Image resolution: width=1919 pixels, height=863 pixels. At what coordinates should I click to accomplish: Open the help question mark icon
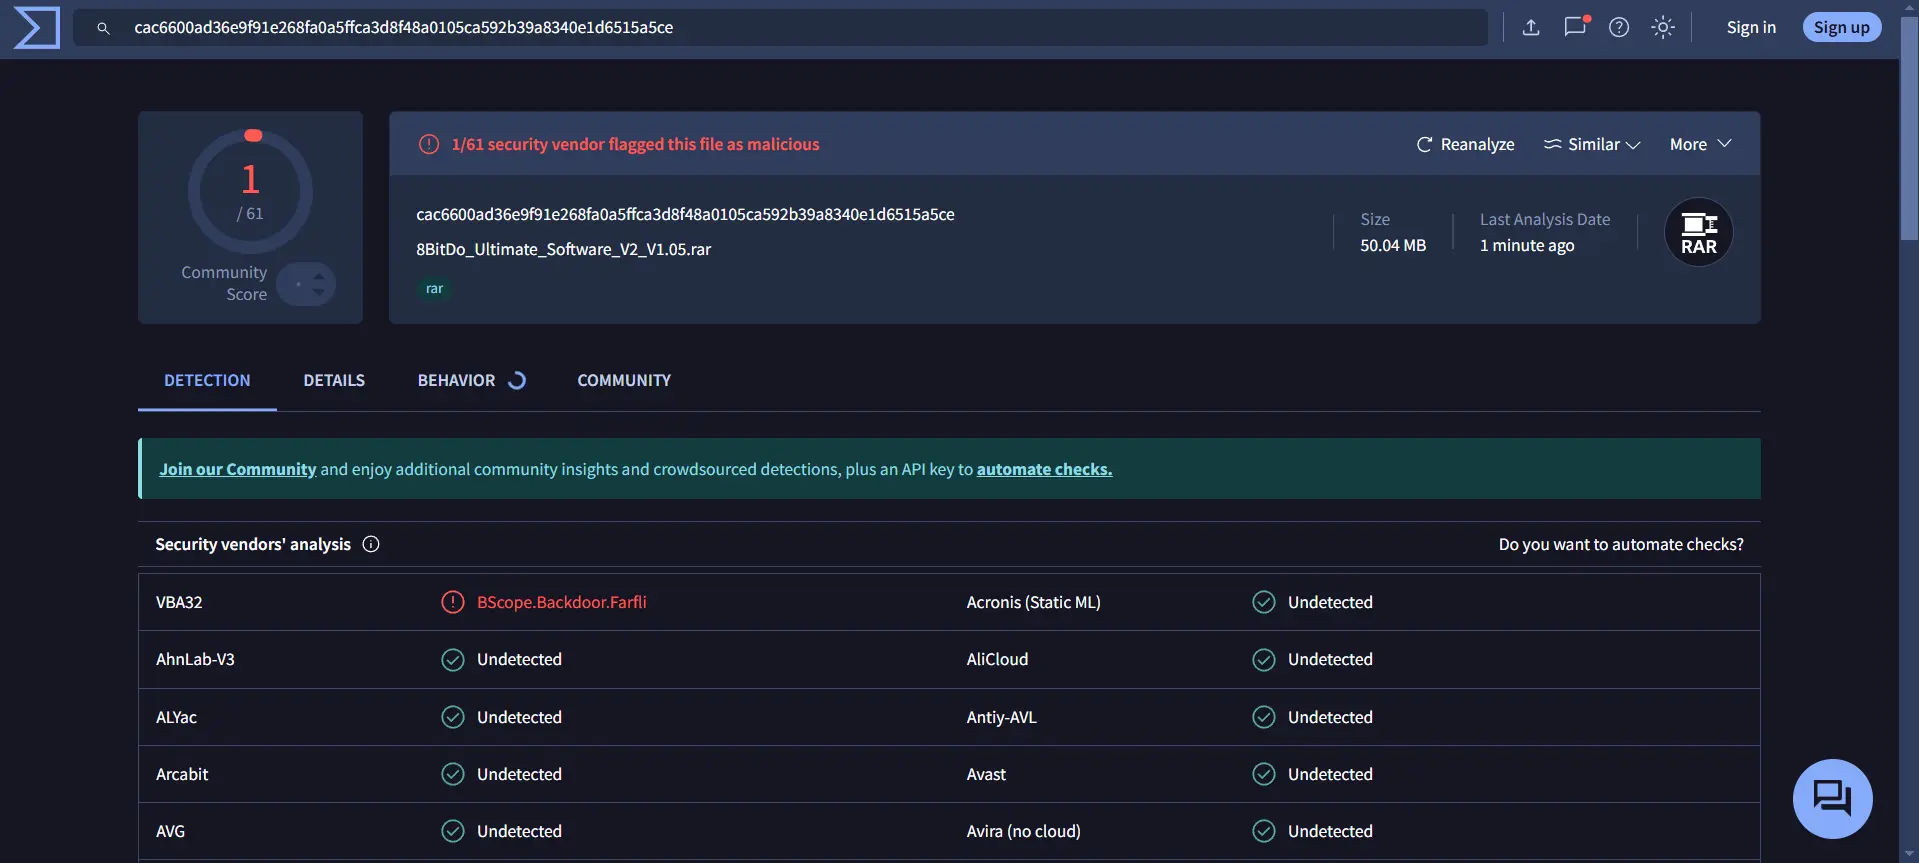[x=1619, y=27]
